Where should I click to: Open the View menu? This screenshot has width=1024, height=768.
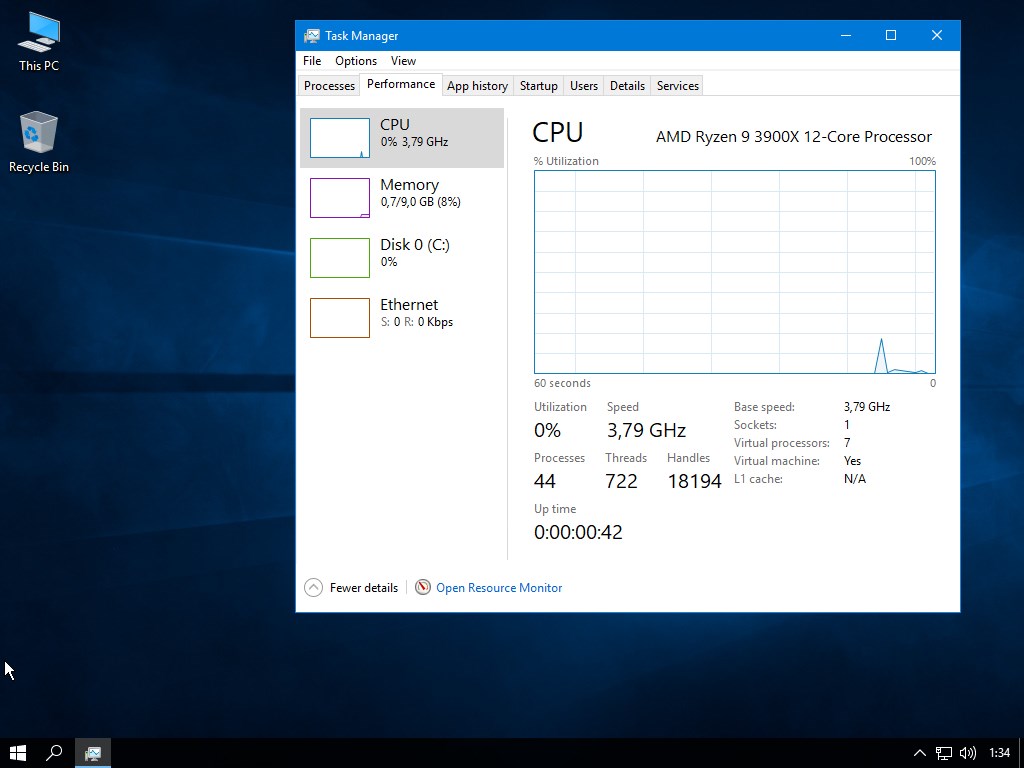403,61
